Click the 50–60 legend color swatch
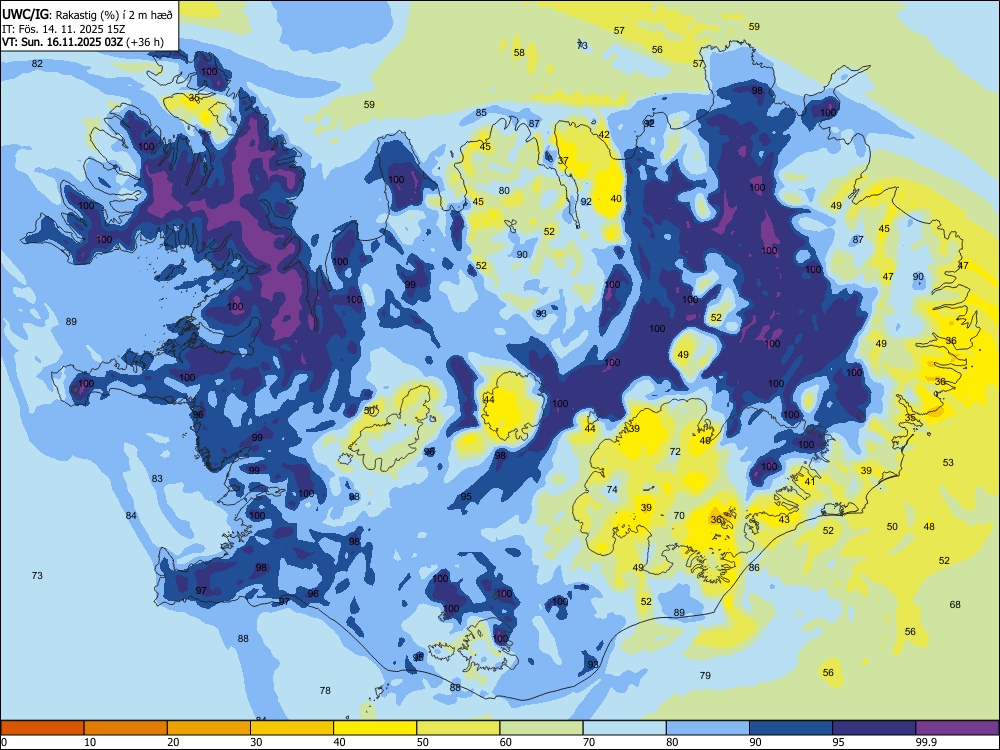The height and width of the screenshot is (750, 1000). coord(458,728)
